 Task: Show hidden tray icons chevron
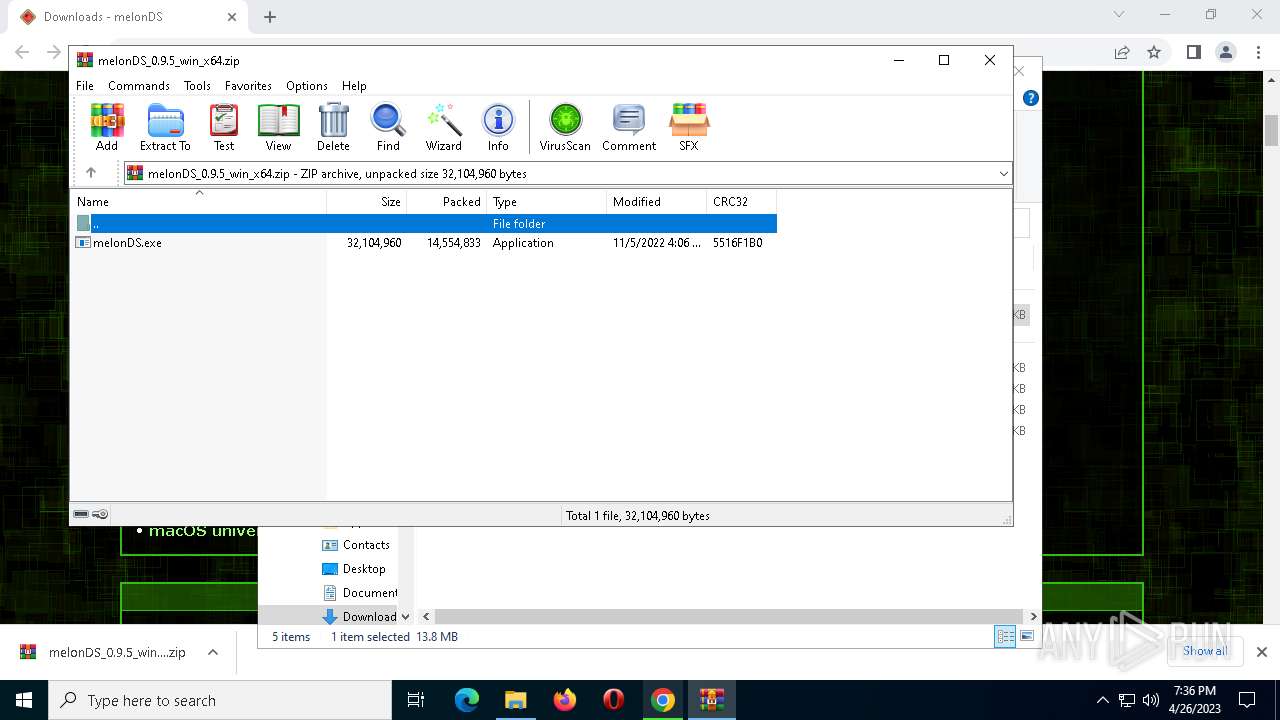click(1102, 700)
